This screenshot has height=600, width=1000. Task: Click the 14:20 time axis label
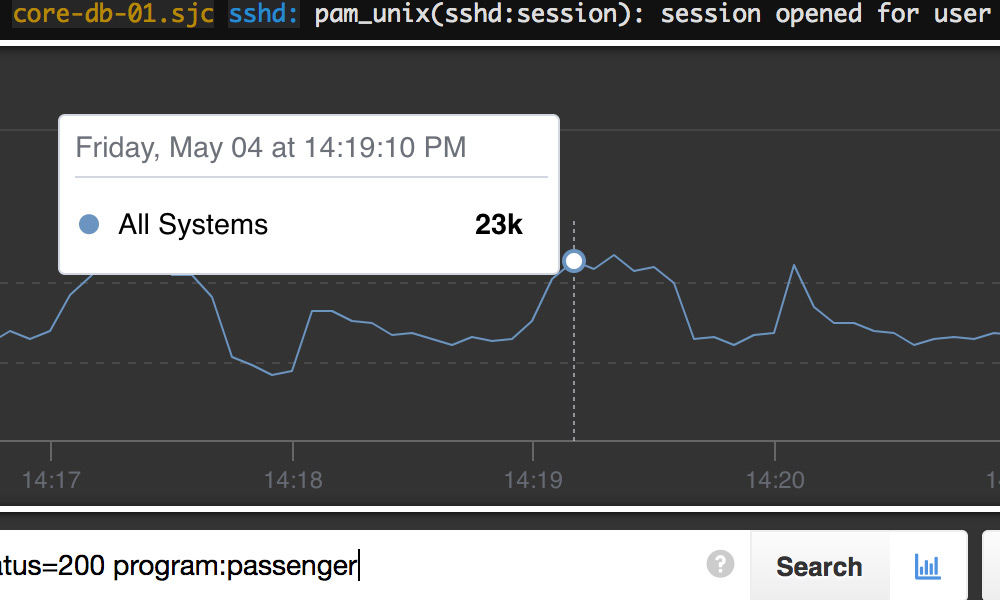tap(775, 480)
